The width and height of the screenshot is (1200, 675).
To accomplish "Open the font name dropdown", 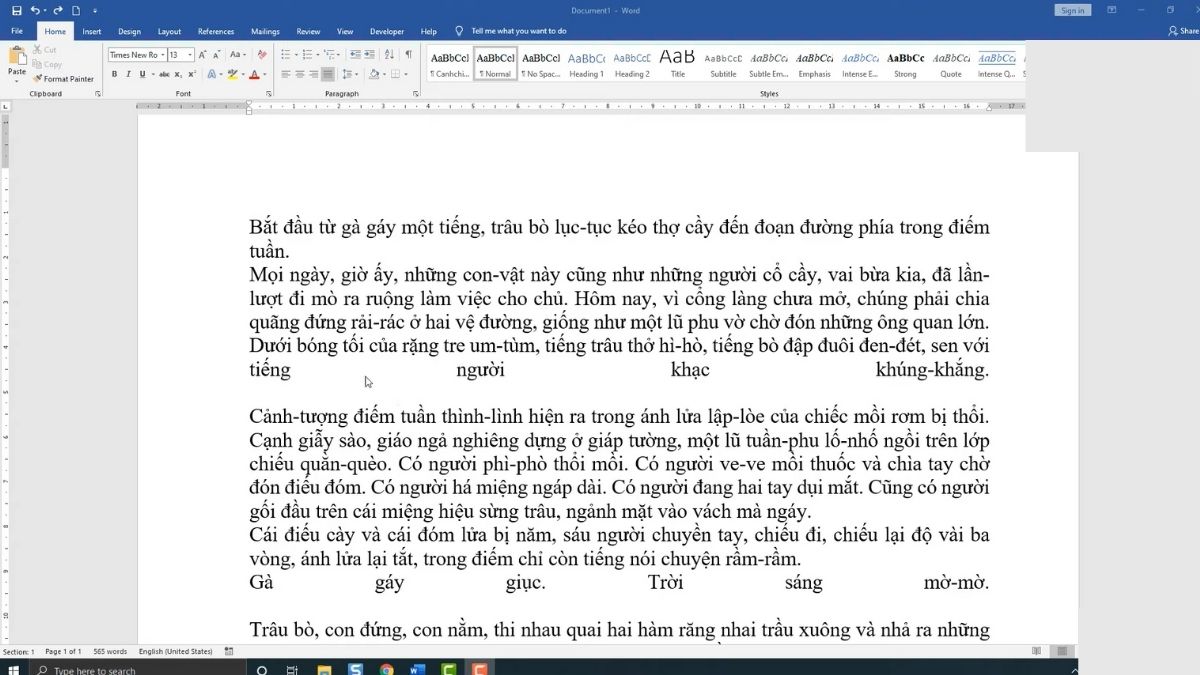I will pyautogui.click(x=161, y=55).
